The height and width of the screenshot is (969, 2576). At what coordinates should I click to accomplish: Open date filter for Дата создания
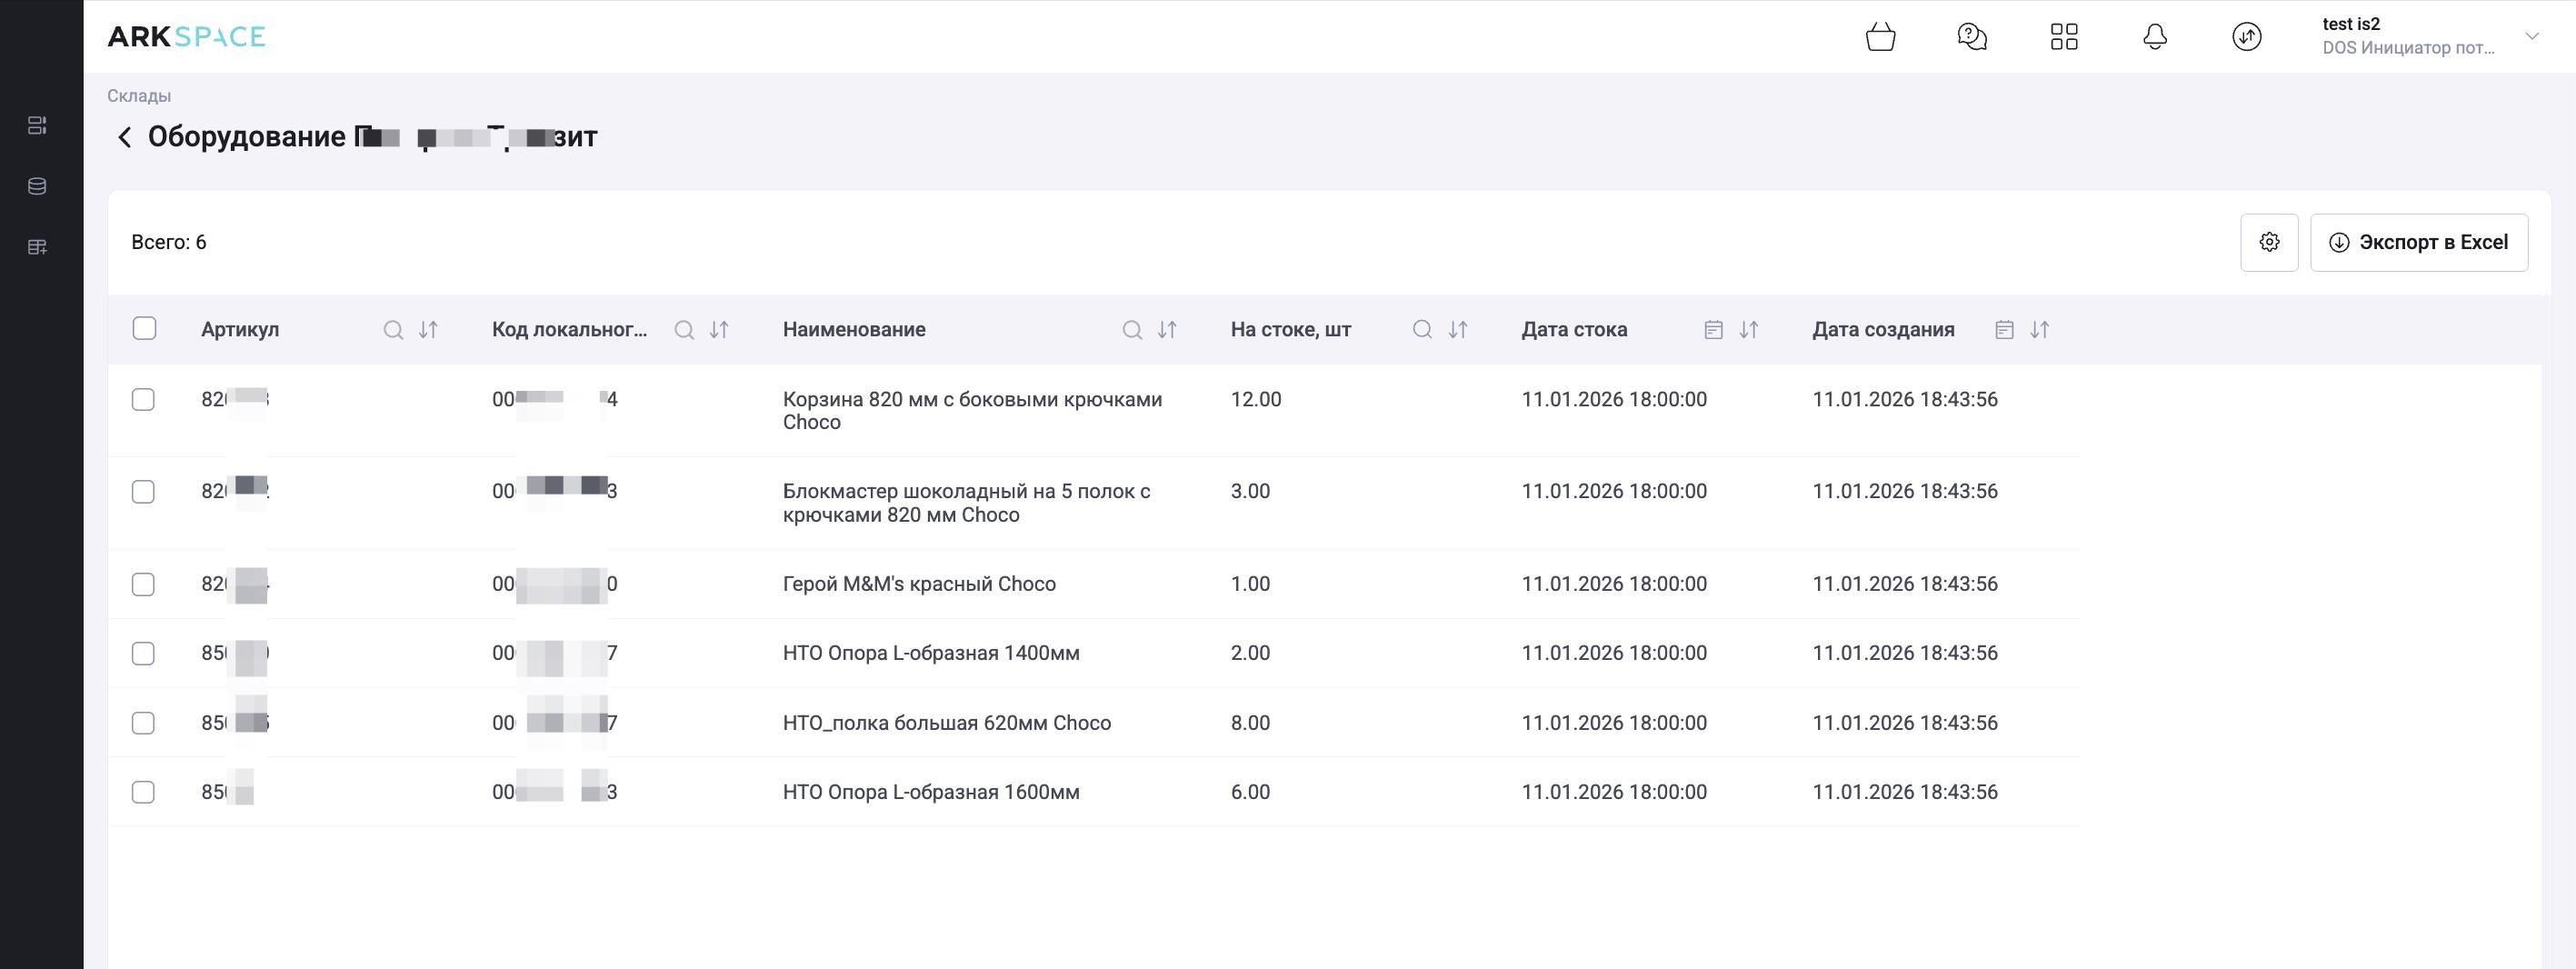pos(2004,330)
